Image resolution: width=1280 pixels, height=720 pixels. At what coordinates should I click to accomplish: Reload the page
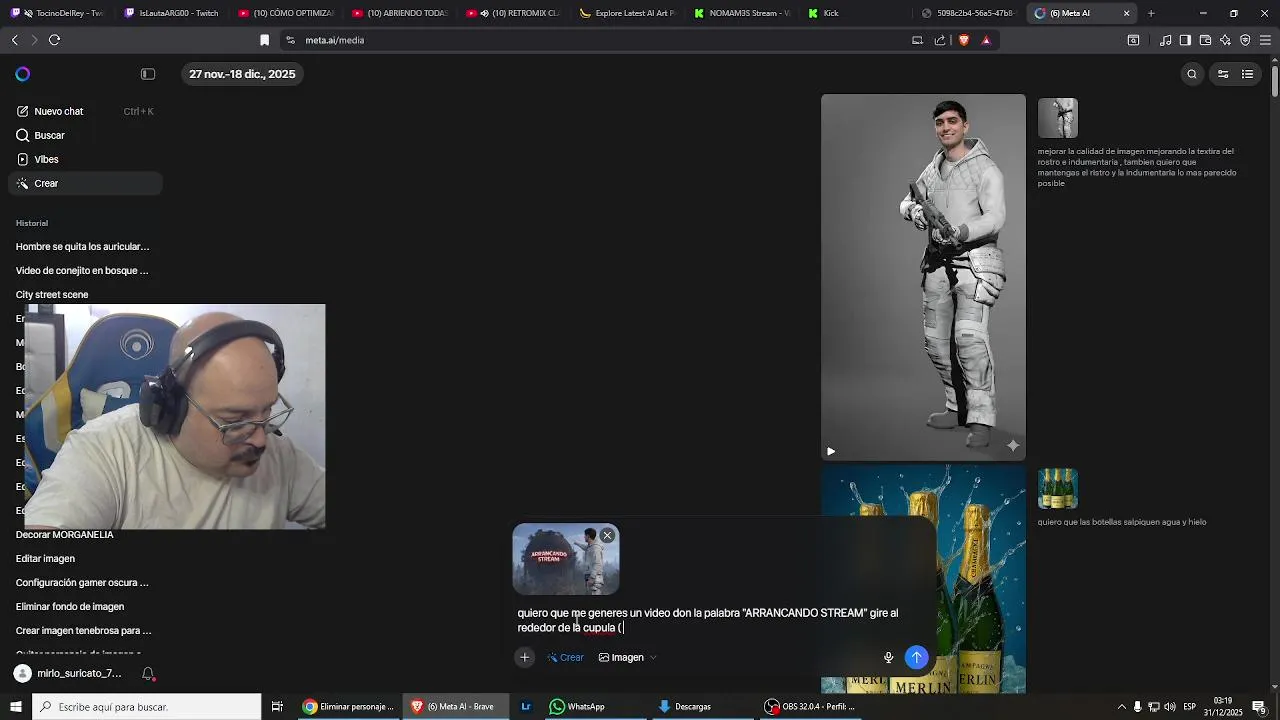[x=54, y=40]
